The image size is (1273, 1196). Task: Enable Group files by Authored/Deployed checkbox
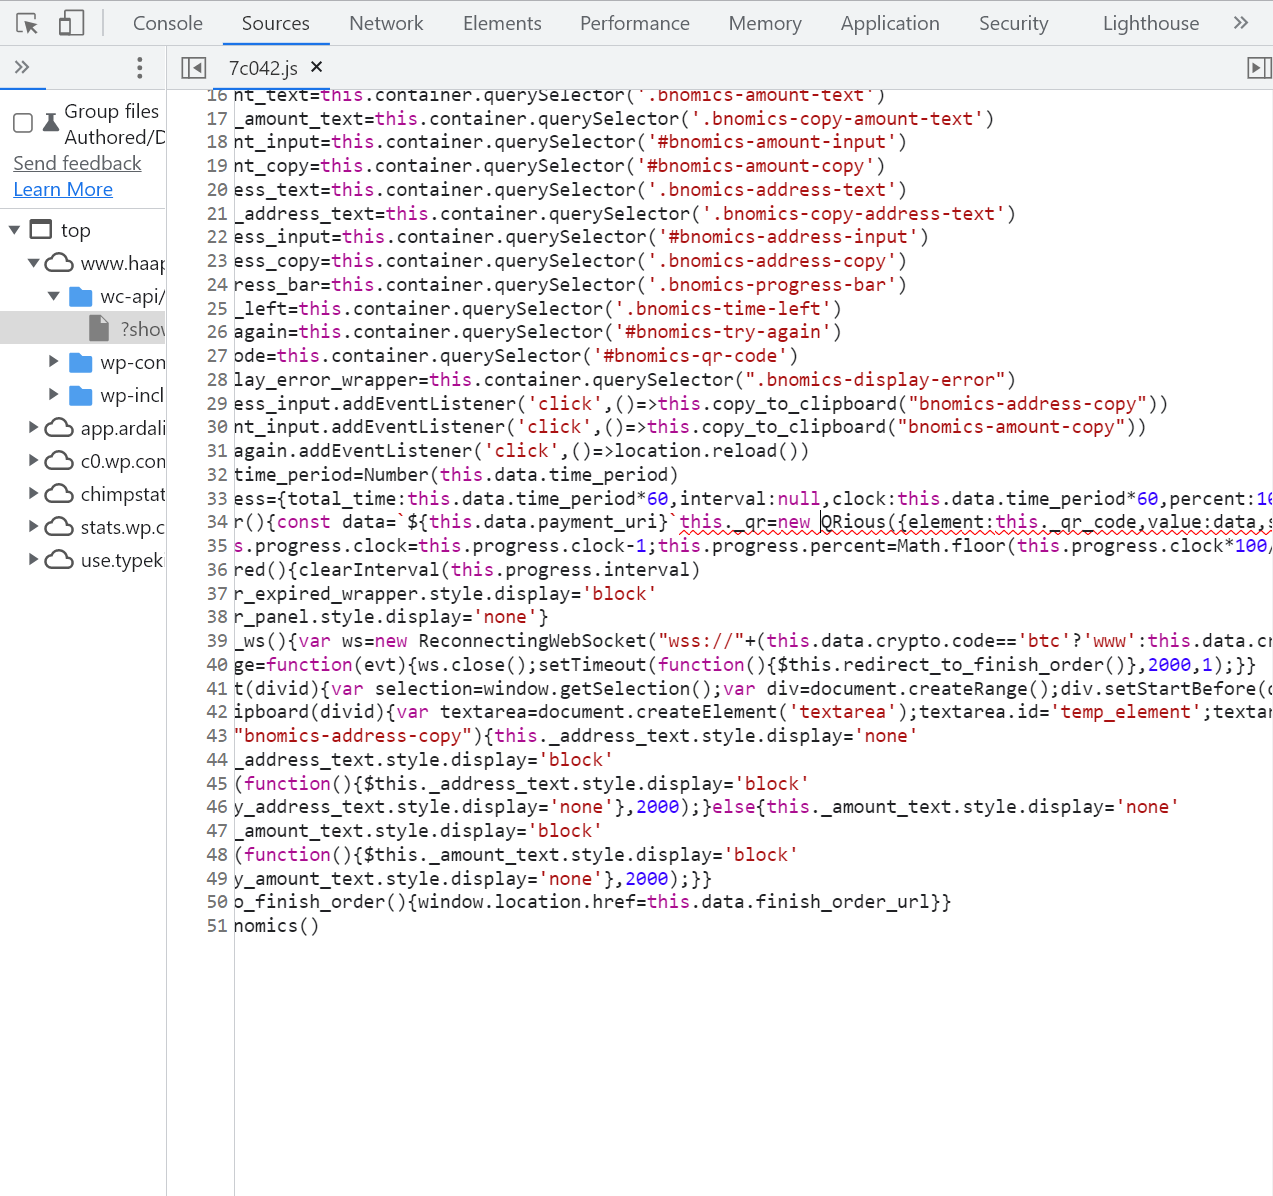point(23,123)
